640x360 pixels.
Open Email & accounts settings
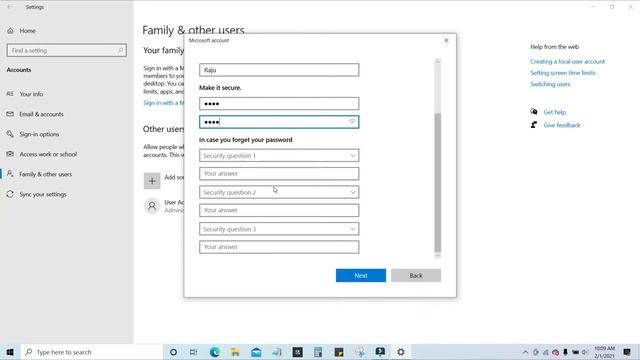pyautogui.click(x=41, y=114)
